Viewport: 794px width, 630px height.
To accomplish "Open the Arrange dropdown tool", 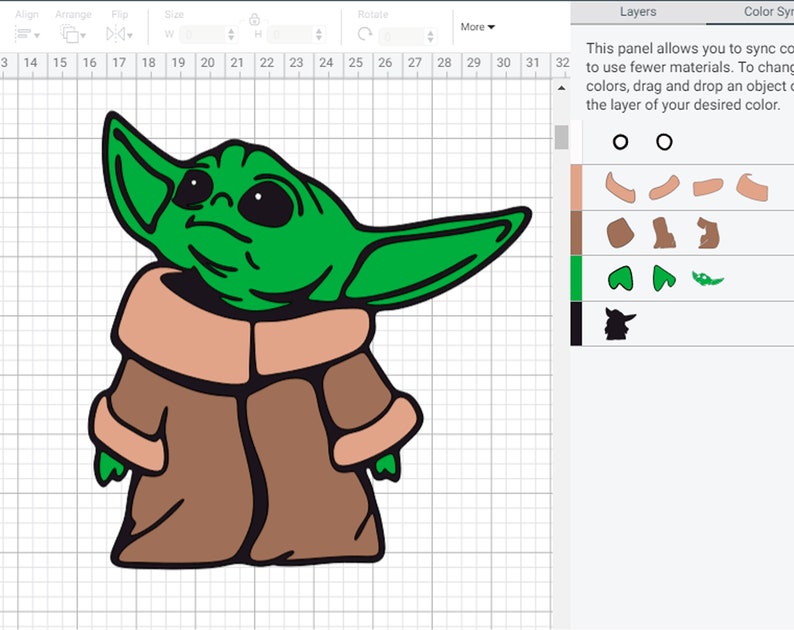I will tap(73, 34).
